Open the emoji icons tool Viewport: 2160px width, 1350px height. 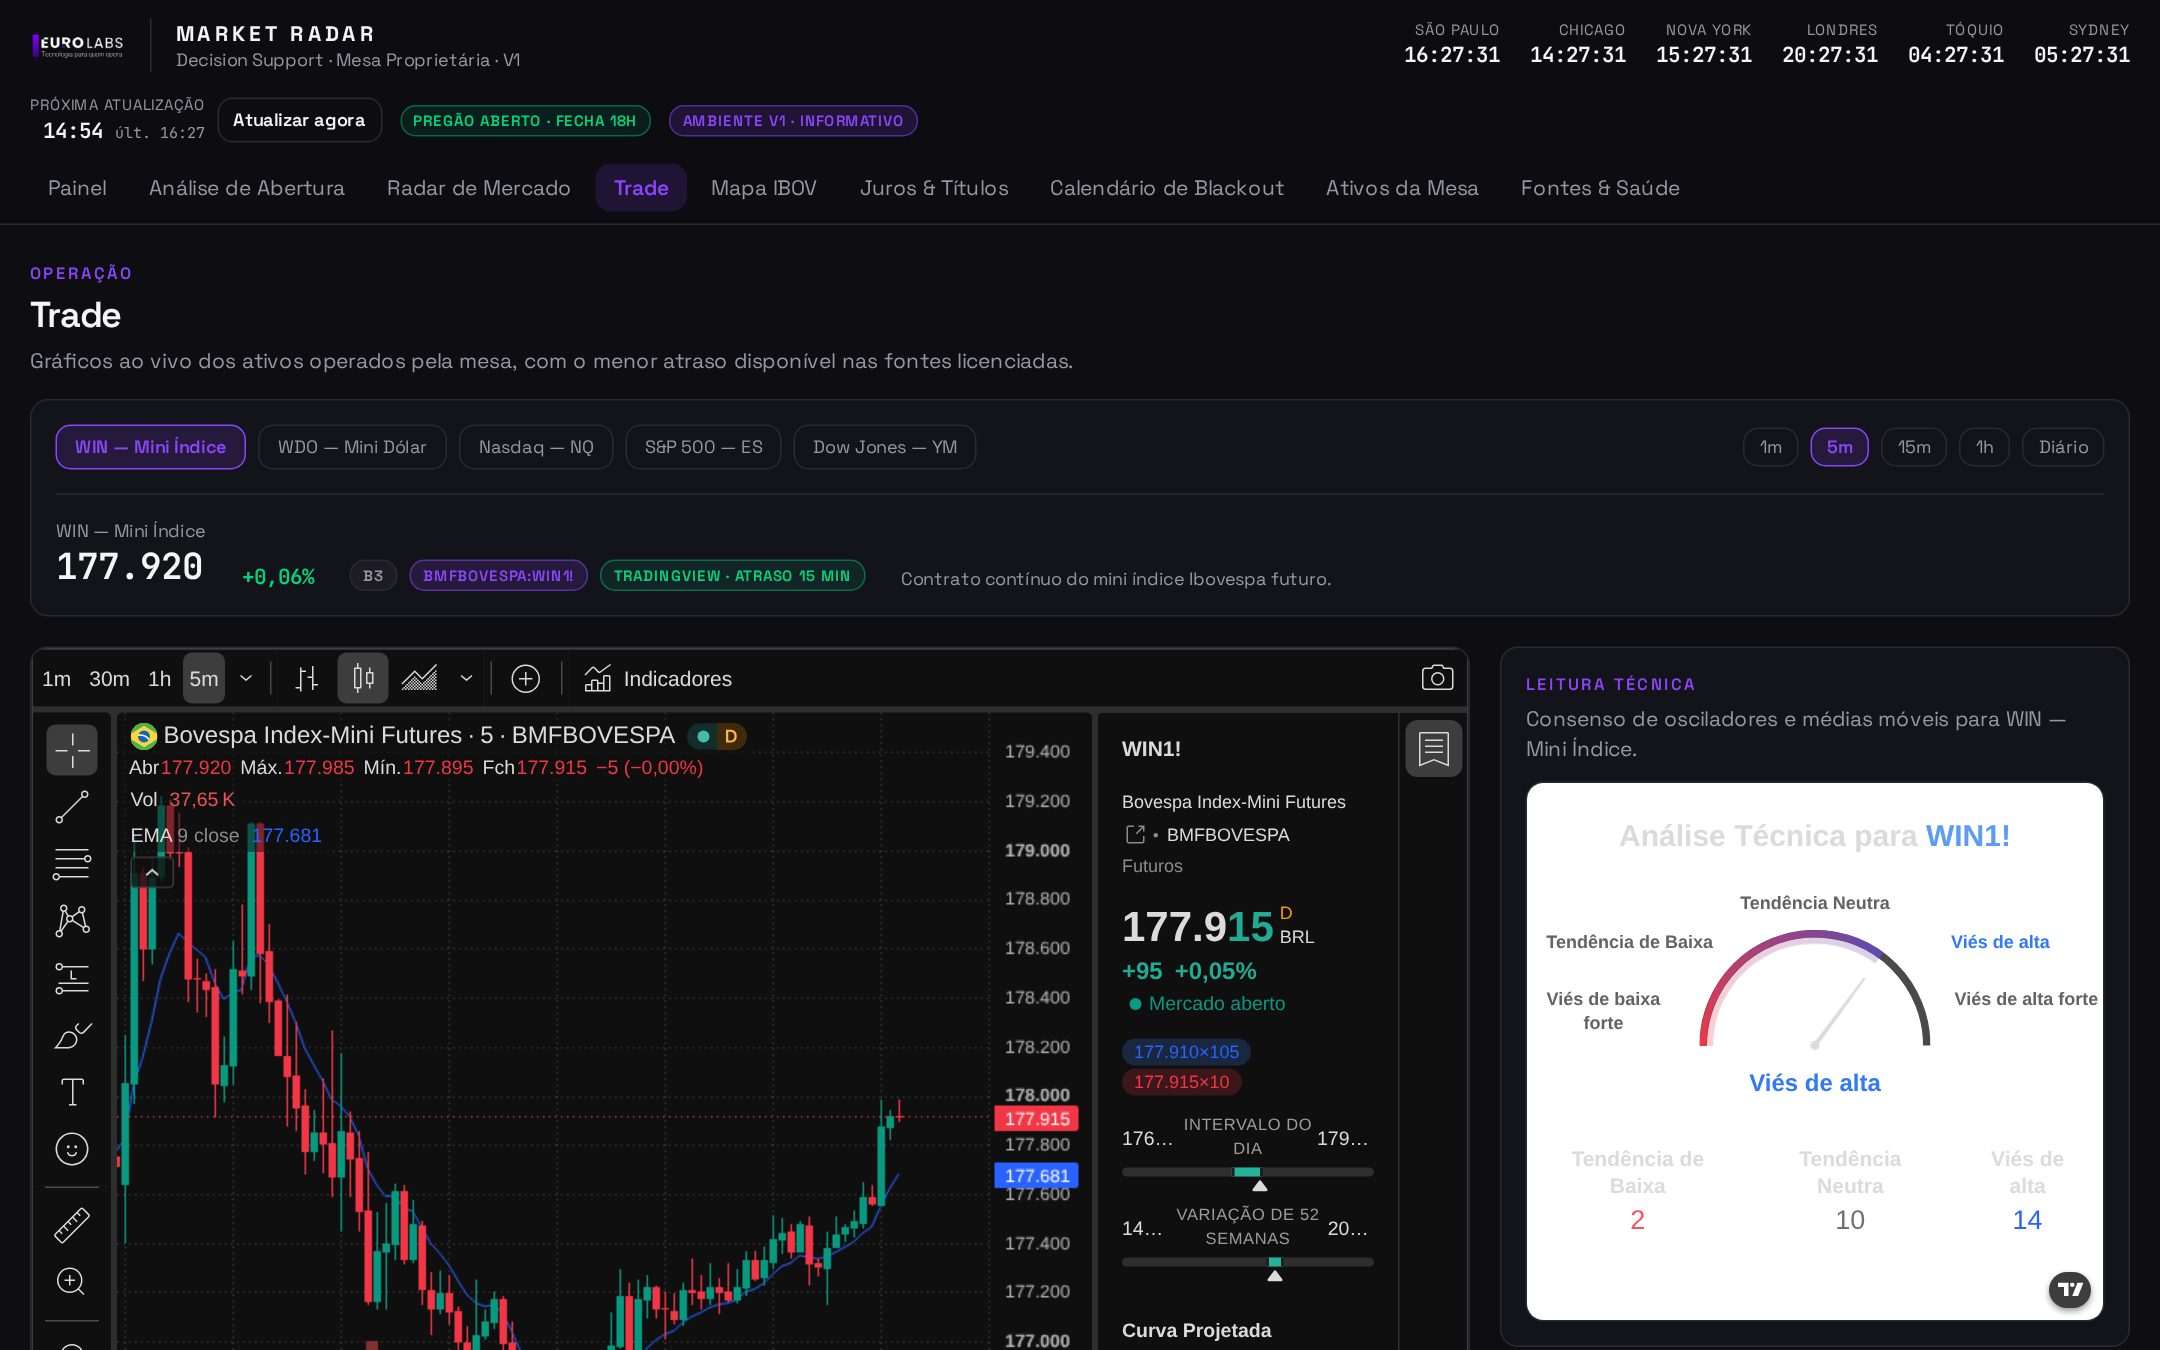click(x=72, y=1149)
